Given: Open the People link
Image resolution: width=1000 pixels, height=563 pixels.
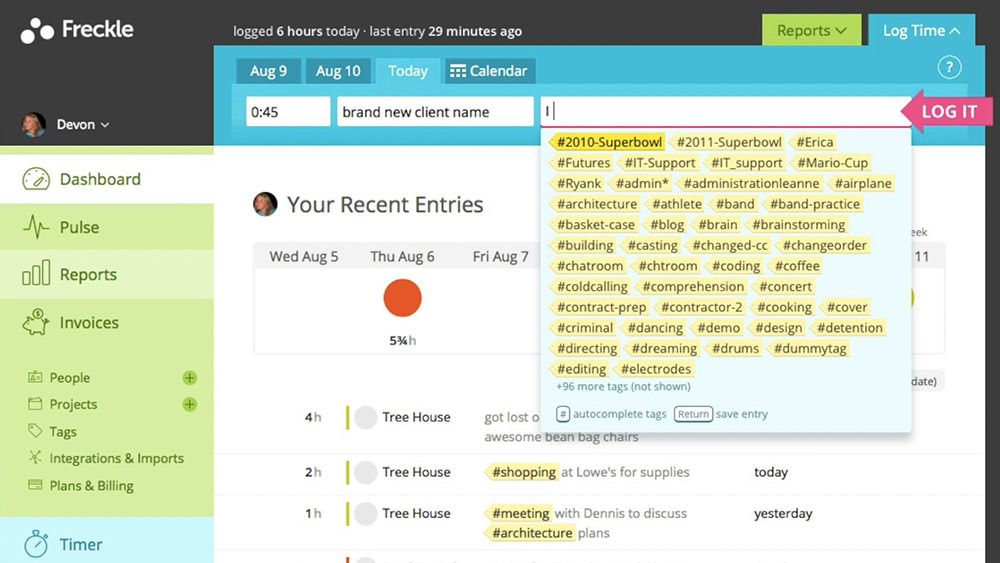Looking at the screenshot, I should [70, 377].
